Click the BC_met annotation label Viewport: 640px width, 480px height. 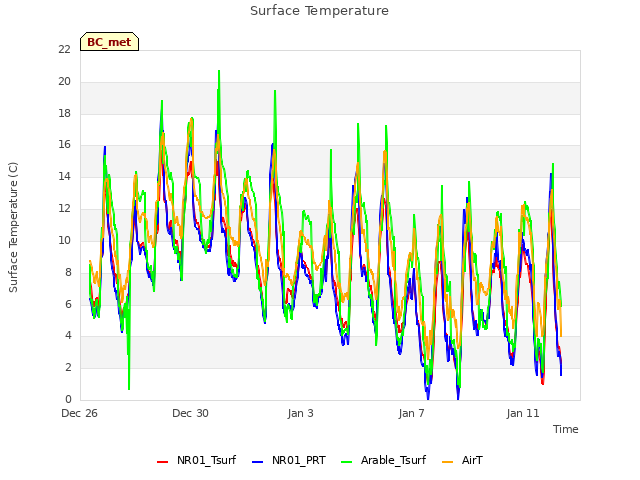(x=109, y=42)
